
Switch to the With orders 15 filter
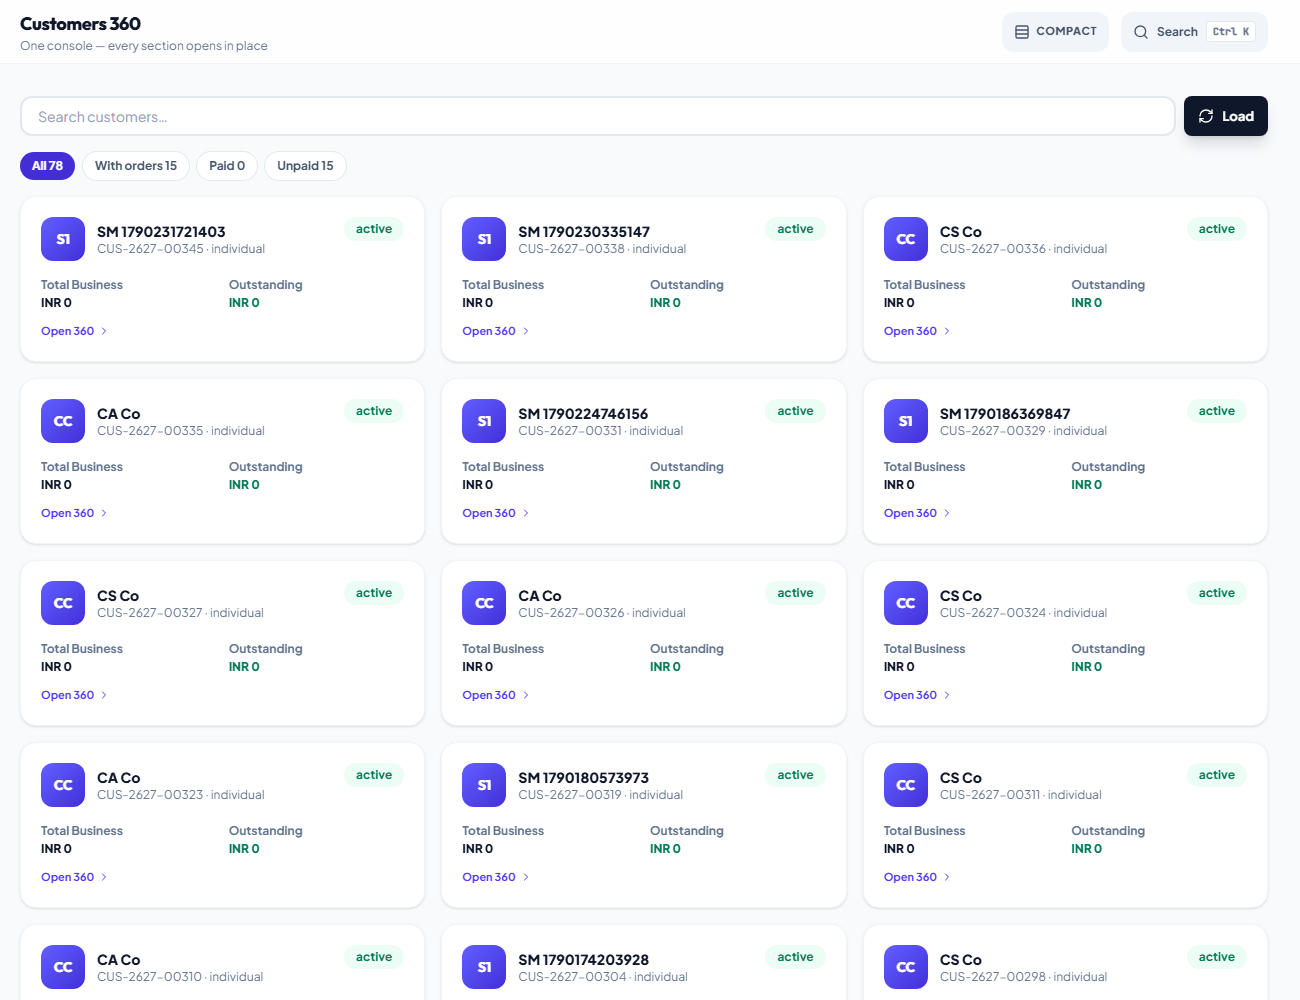click(136, 166)
